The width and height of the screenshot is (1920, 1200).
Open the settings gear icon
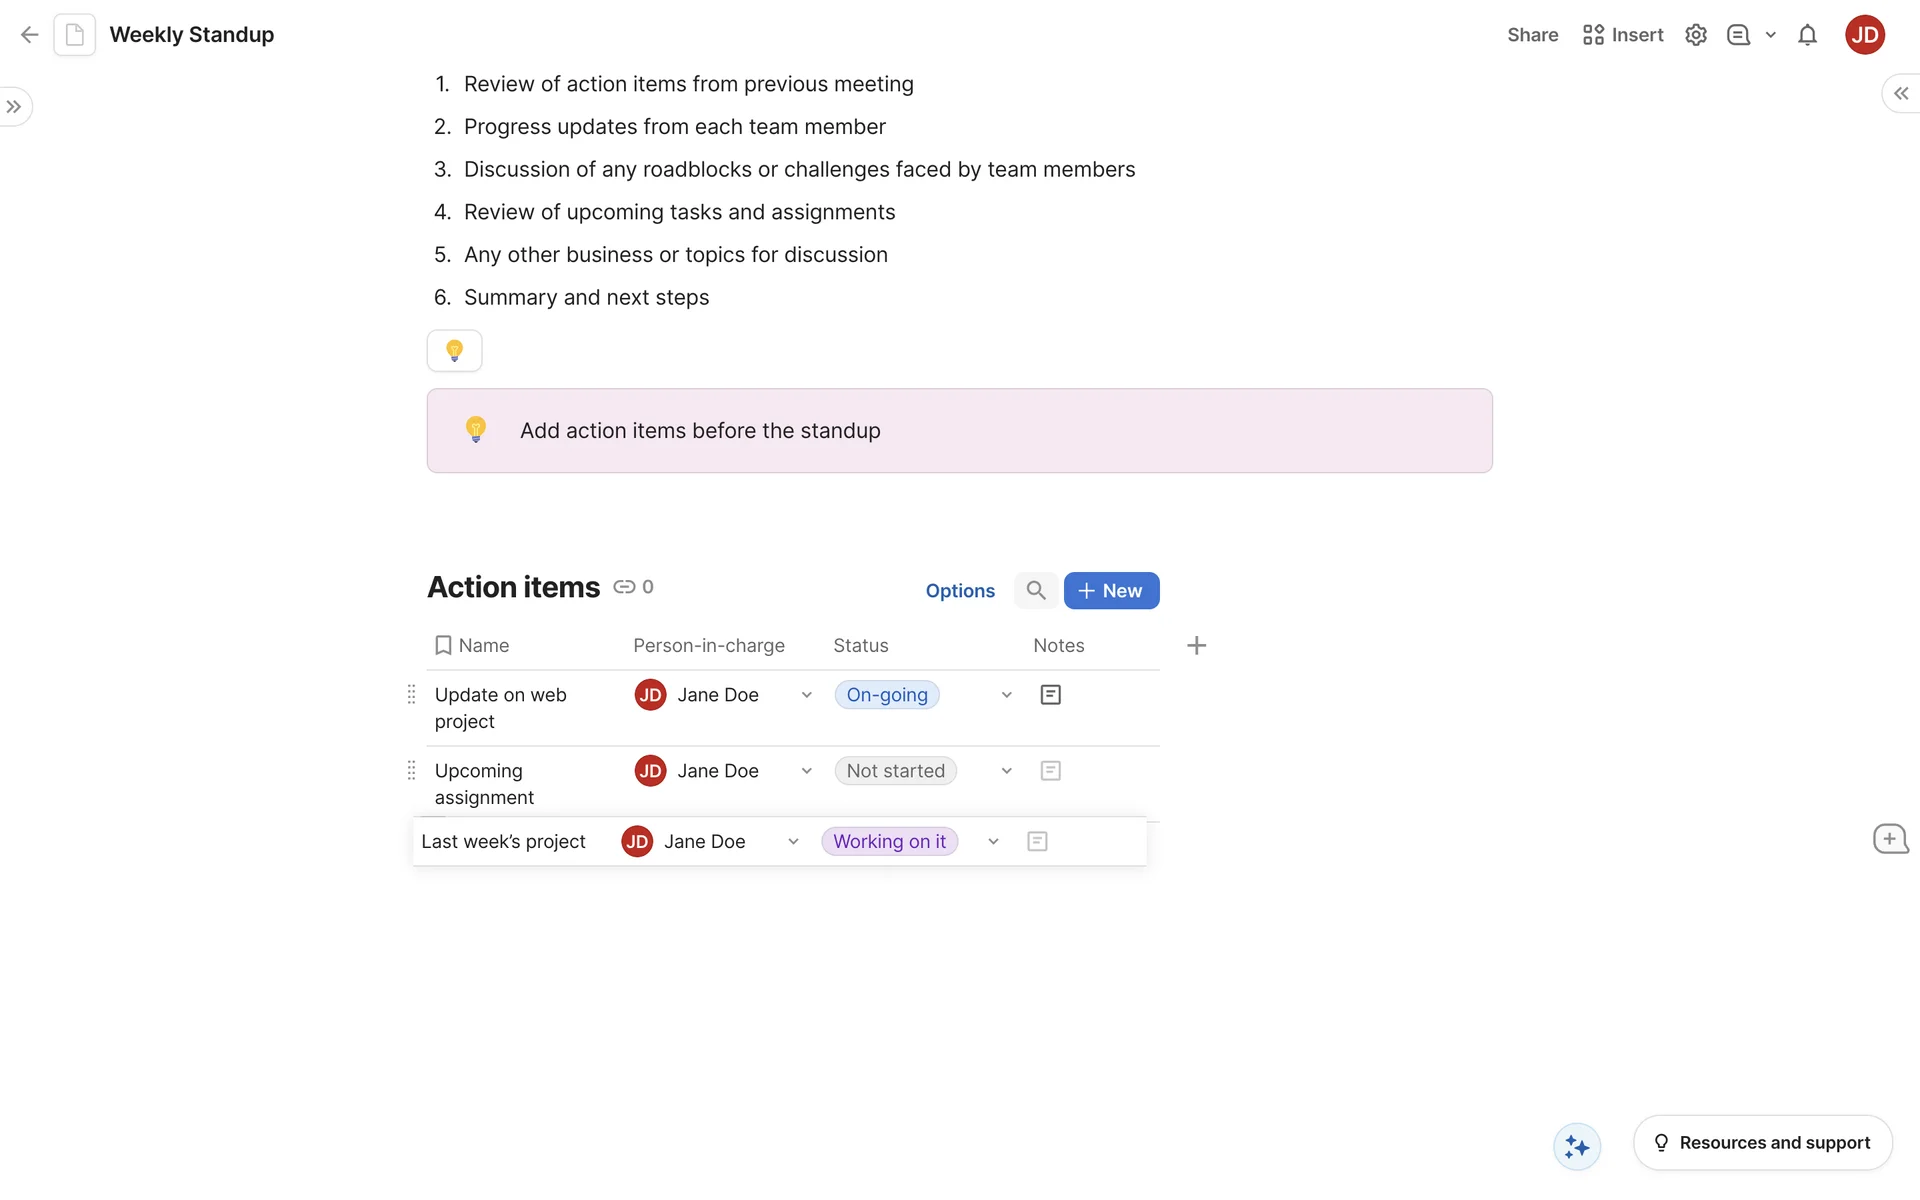point(1695,35)
